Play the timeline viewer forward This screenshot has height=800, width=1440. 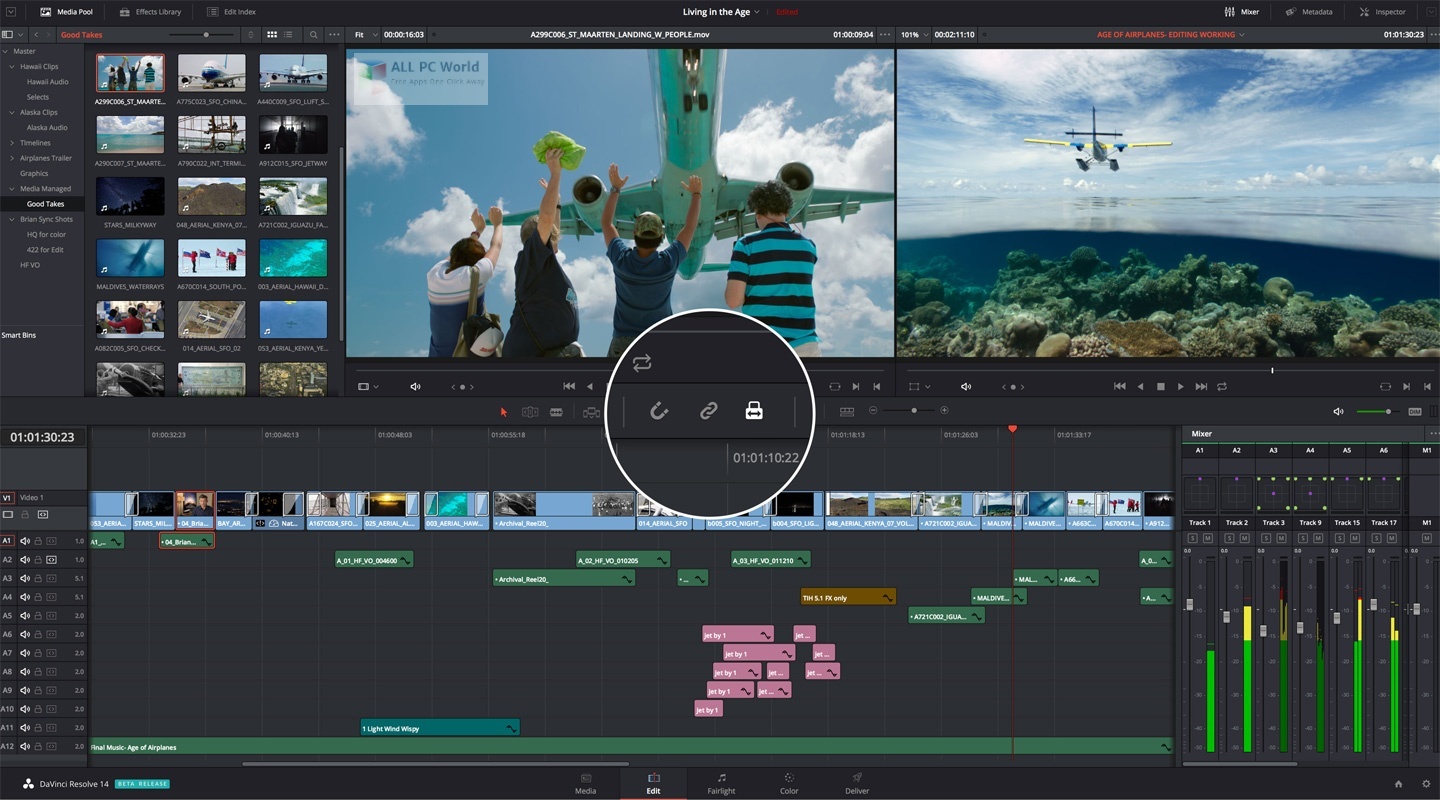[x=1181, y=386]
